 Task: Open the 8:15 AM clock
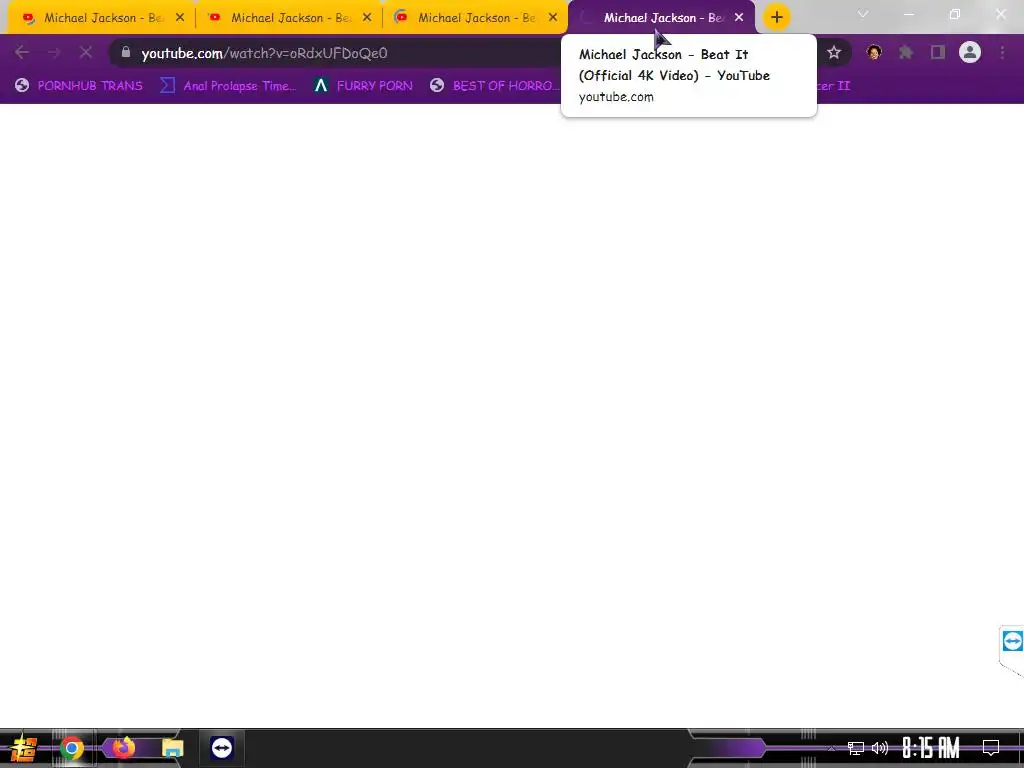(x=931, y=748)
